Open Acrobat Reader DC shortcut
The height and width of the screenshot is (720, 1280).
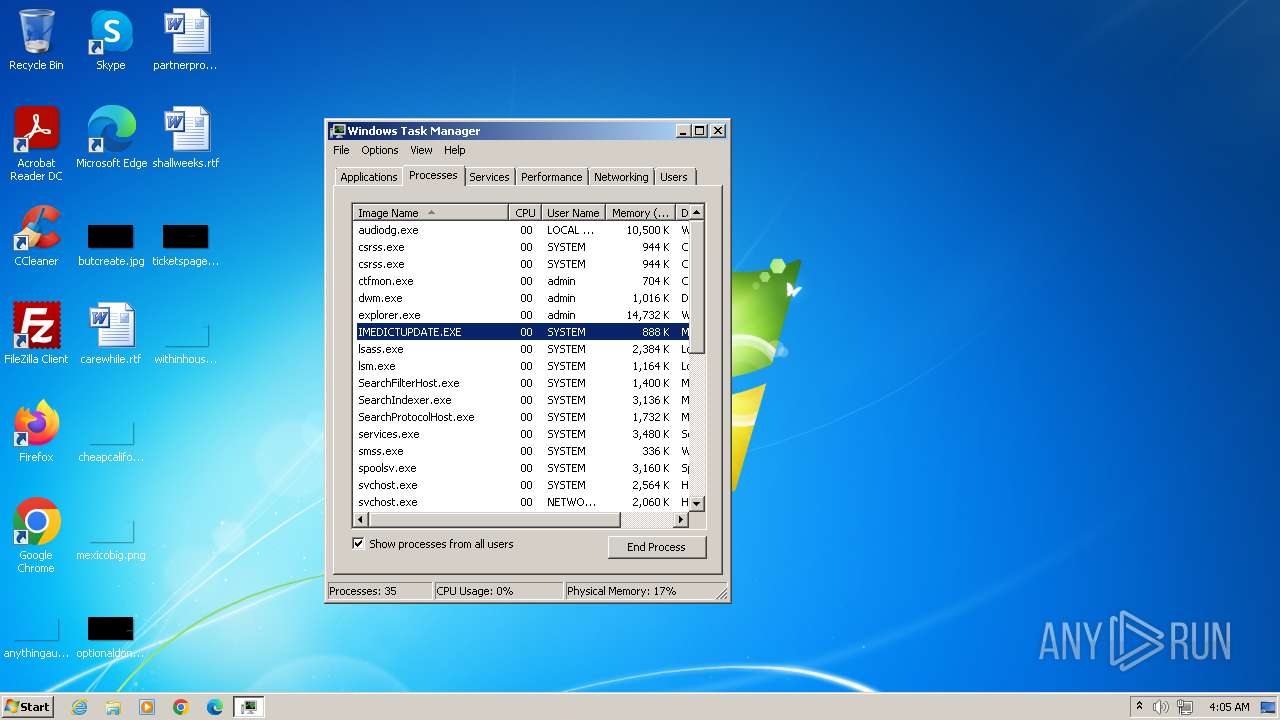click(36, 144)
